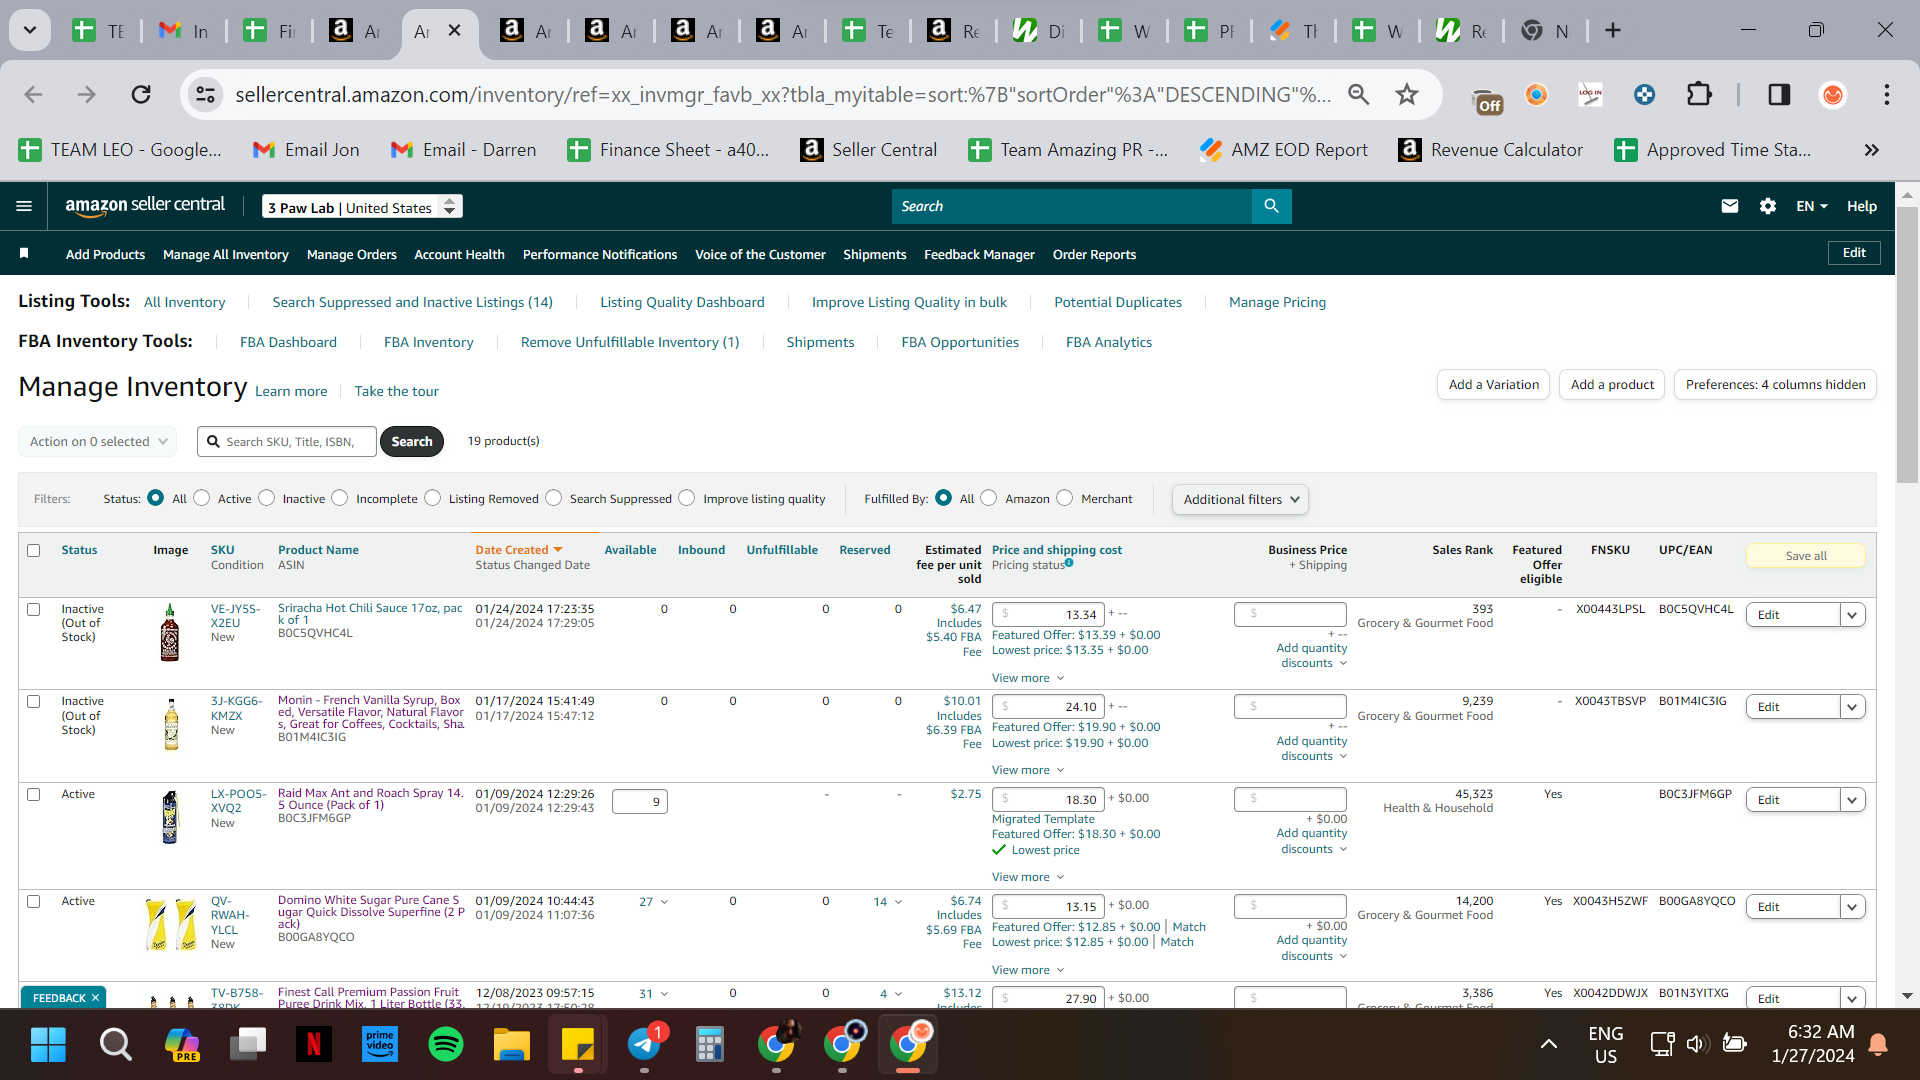Select the Improve listing quality filter

pyautogui.click(x=687, y=498)
